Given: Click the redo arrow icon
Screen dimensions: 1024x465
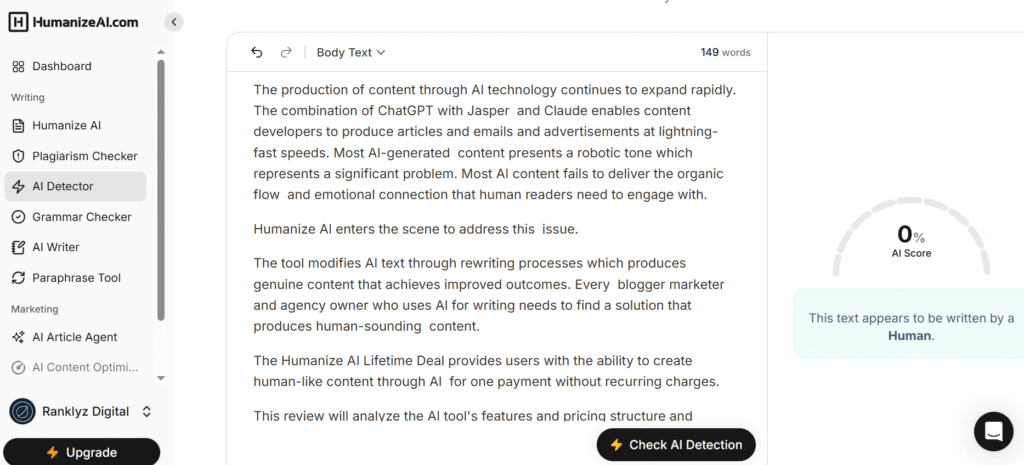Looking at the screenshot, I should coord(286,52).
